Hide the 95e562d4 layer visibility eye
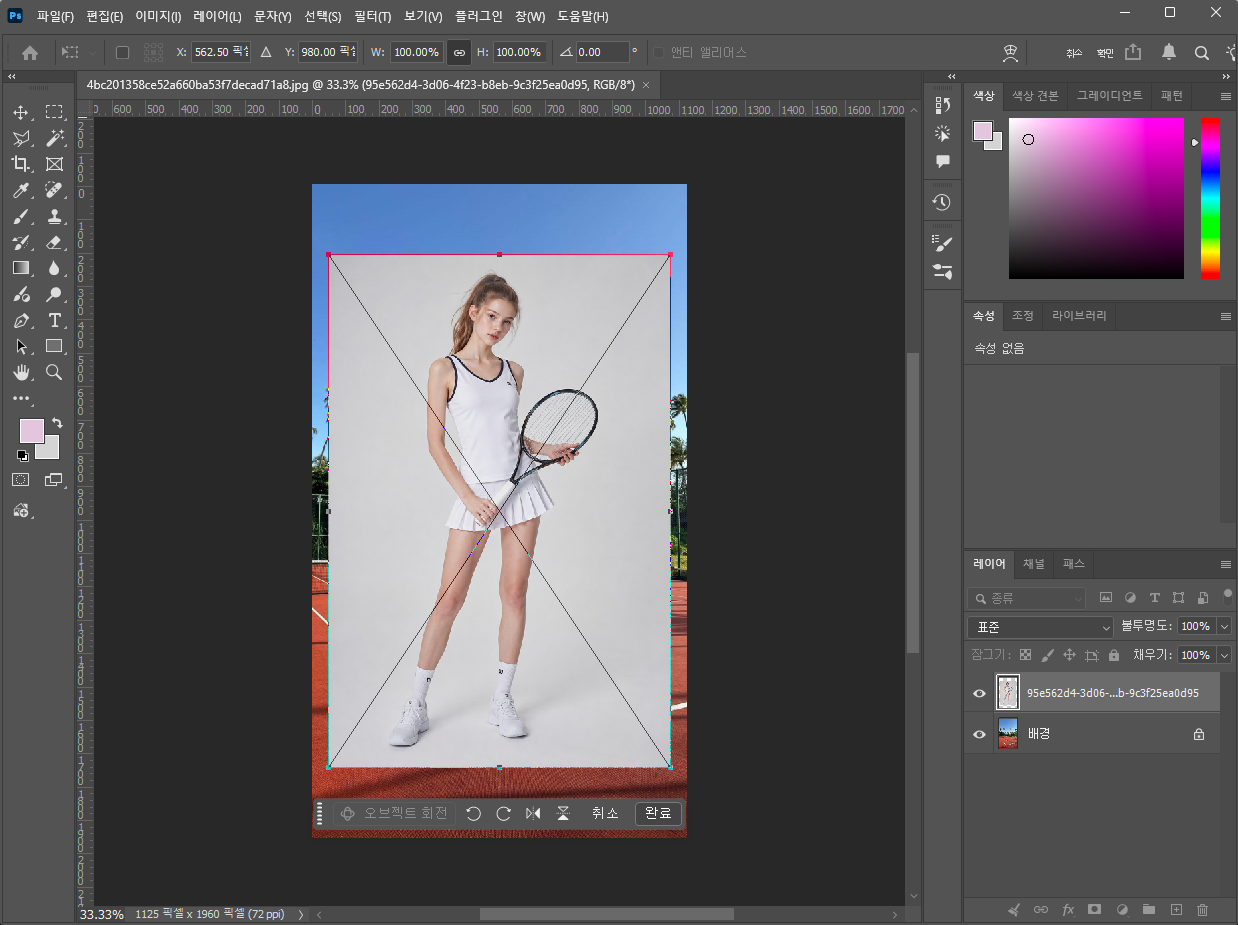 [980, 693]
